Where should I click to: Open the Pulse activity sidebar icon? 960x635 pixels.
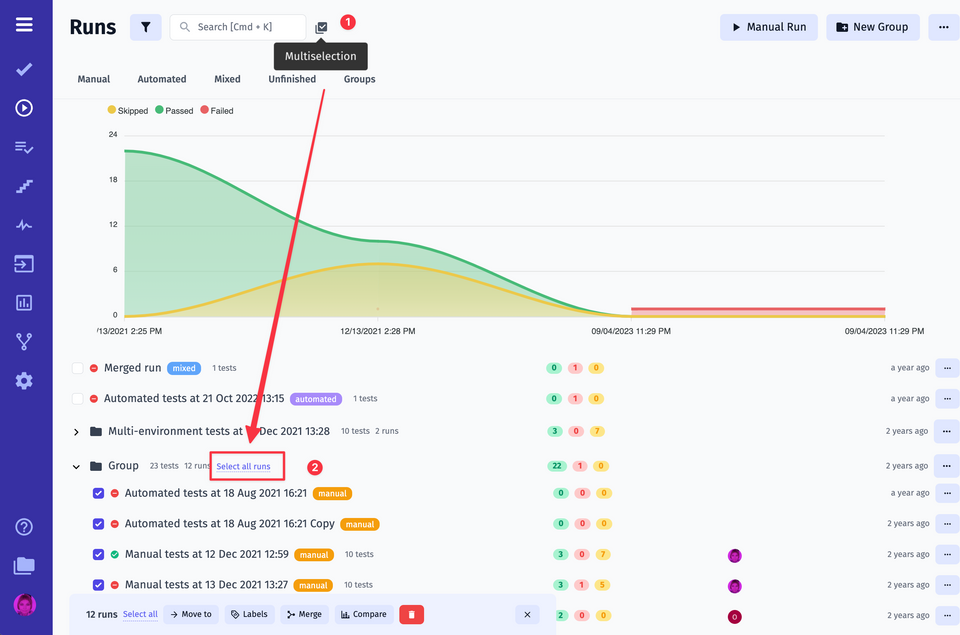24,225
